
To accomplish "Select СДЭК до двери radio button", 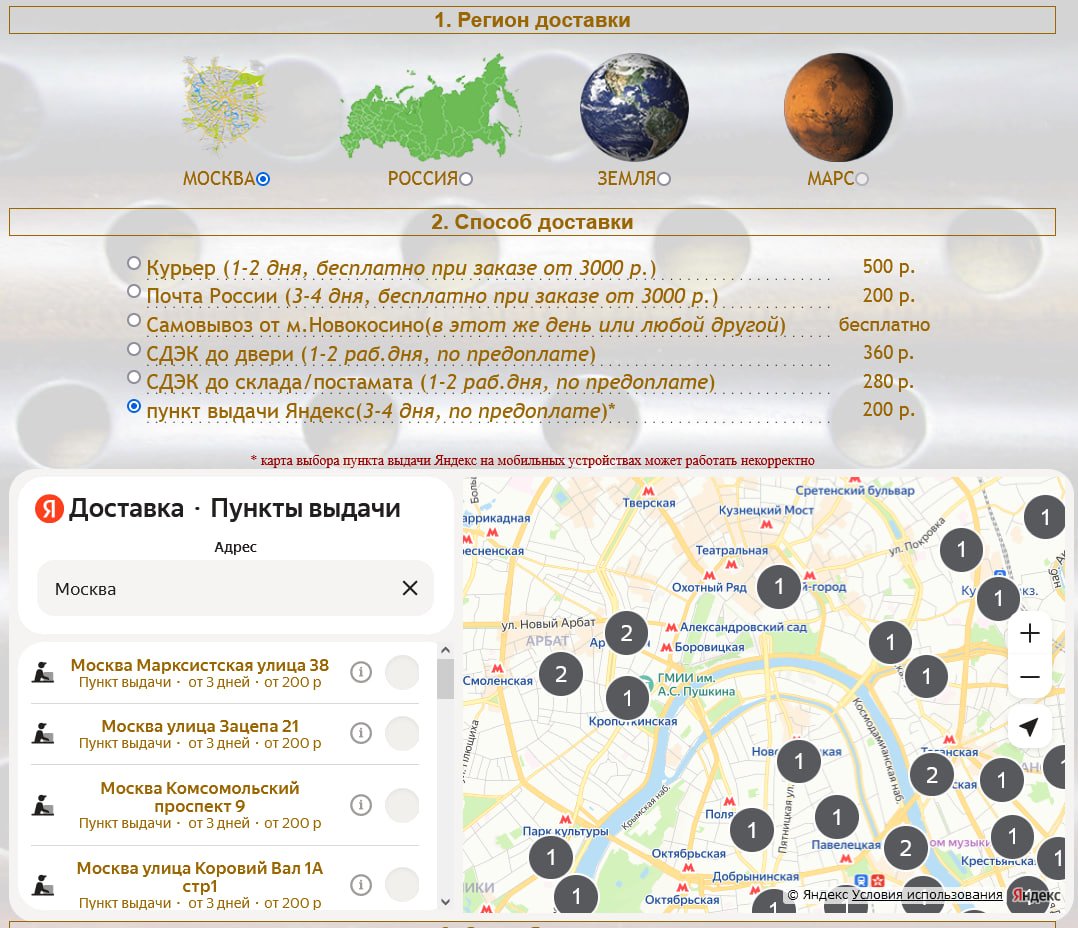I will (134, 349).
